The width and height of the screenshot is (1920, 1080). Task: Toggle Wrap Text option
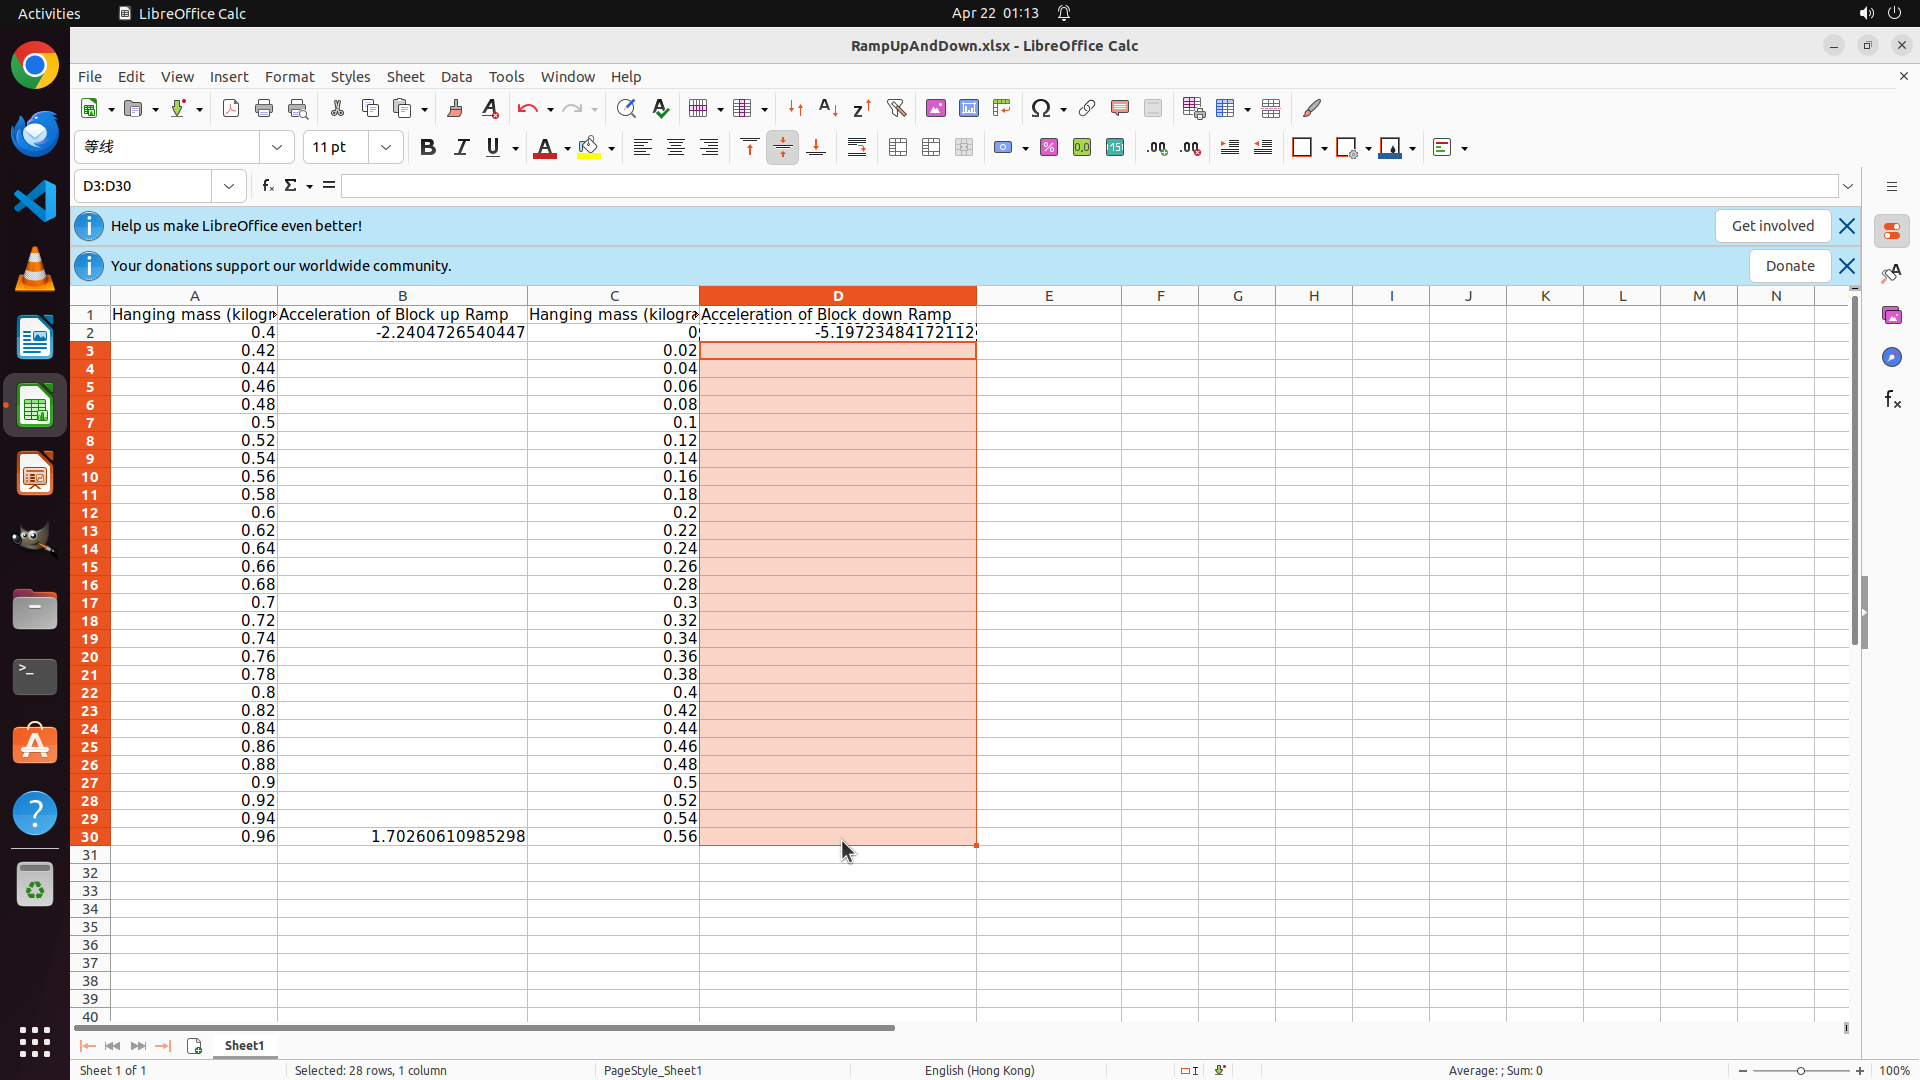point(857,148)
